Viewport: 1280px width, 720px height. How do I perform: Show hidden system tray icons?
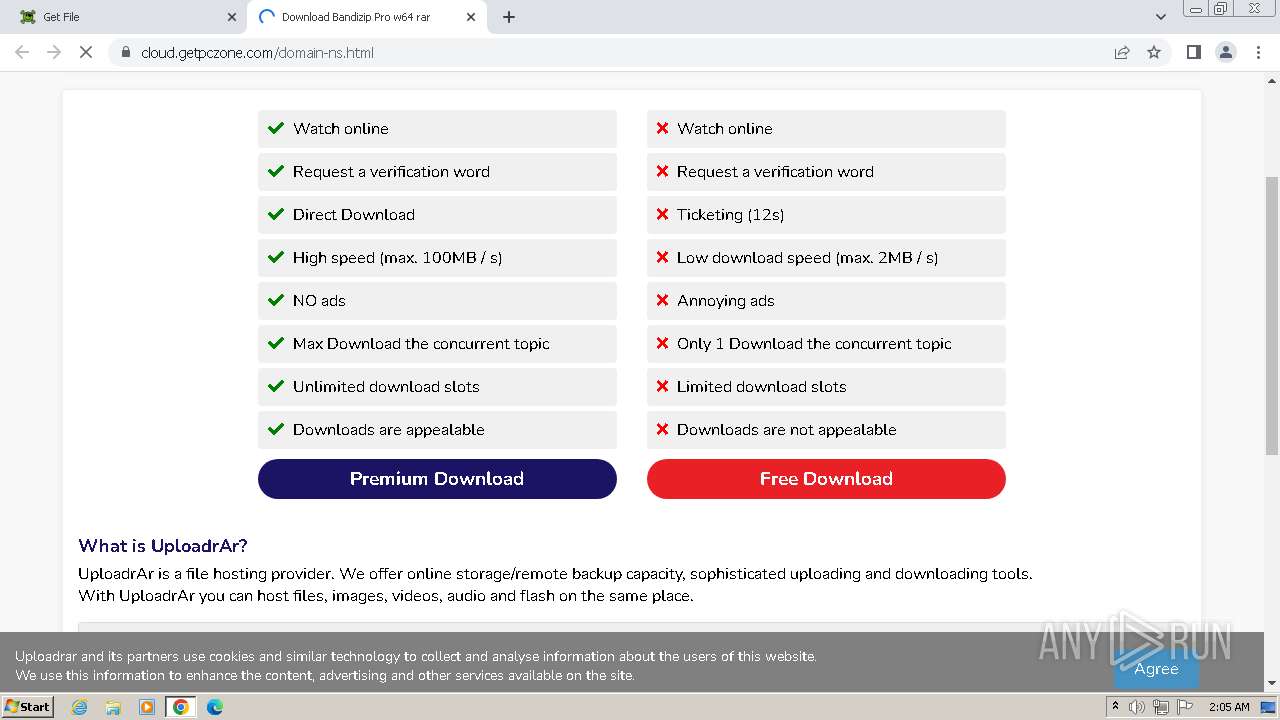pyautogui.click(x=1115, y=707)
